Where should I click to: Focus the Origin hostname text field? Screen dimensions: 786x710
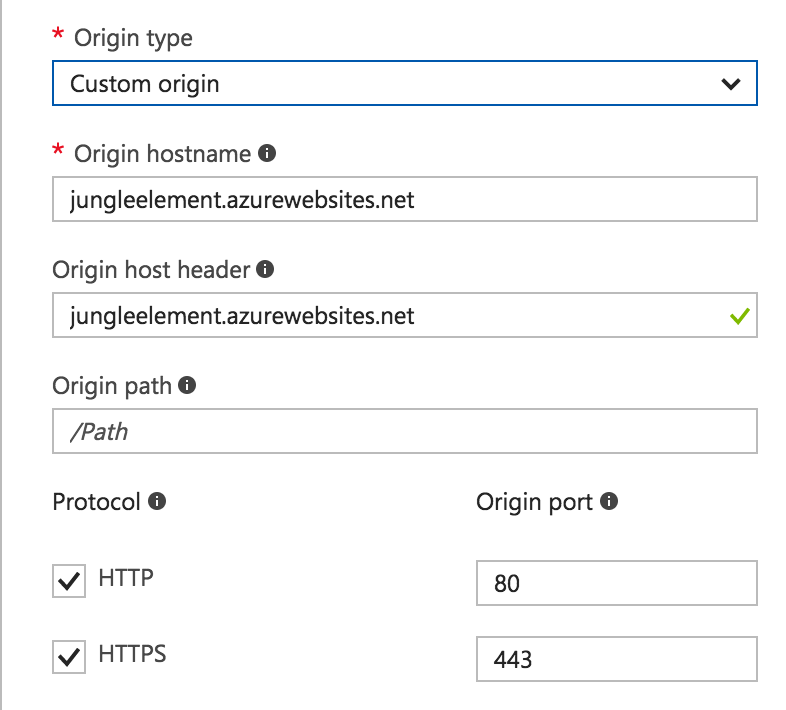point(405,199)
